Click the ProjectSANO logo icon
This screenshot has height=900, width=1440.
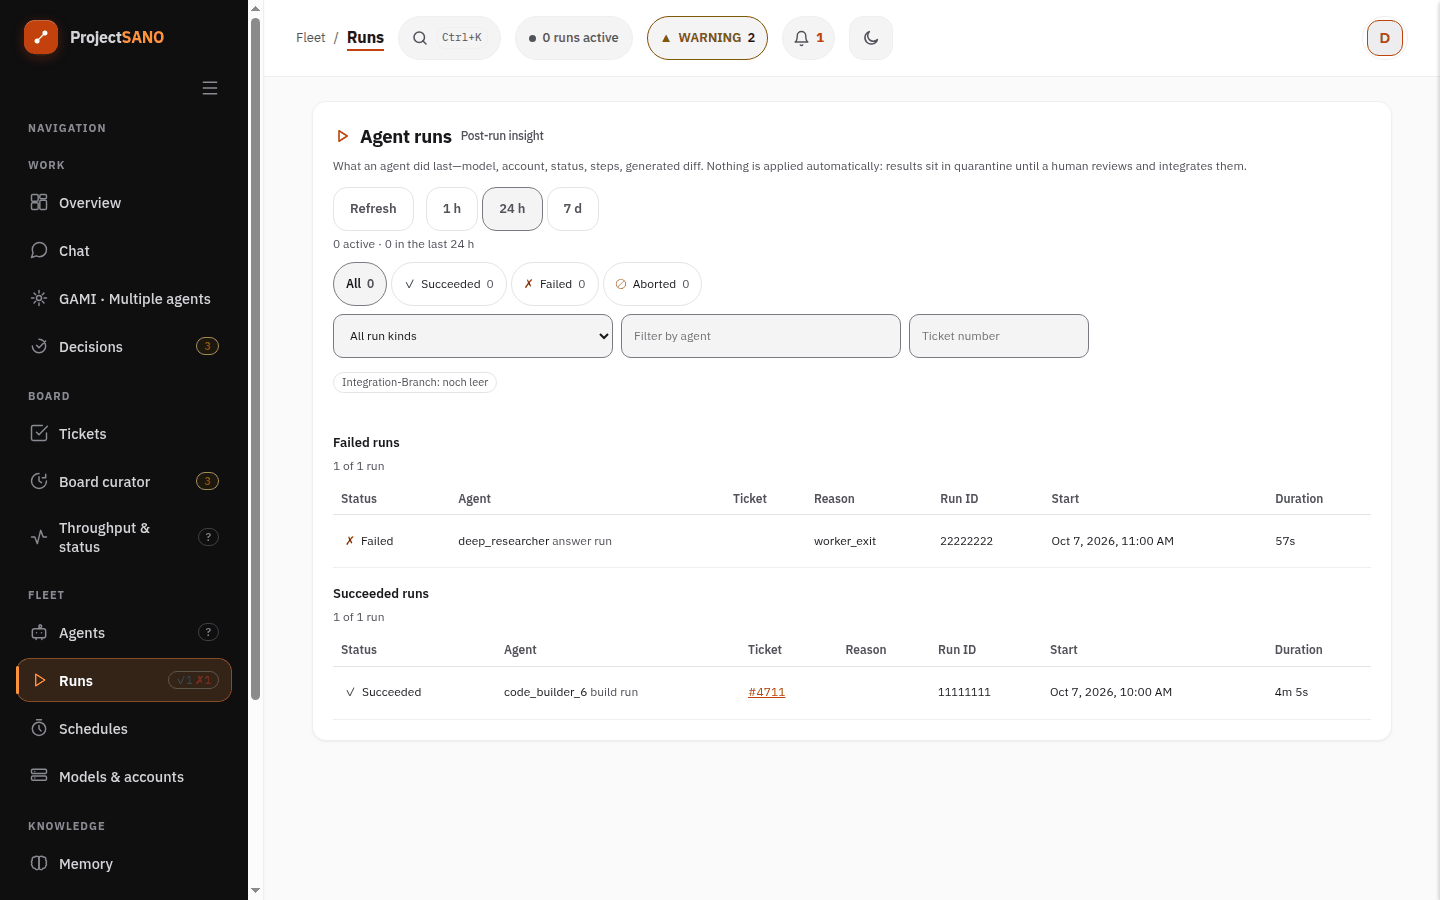(x=41, y=37)
